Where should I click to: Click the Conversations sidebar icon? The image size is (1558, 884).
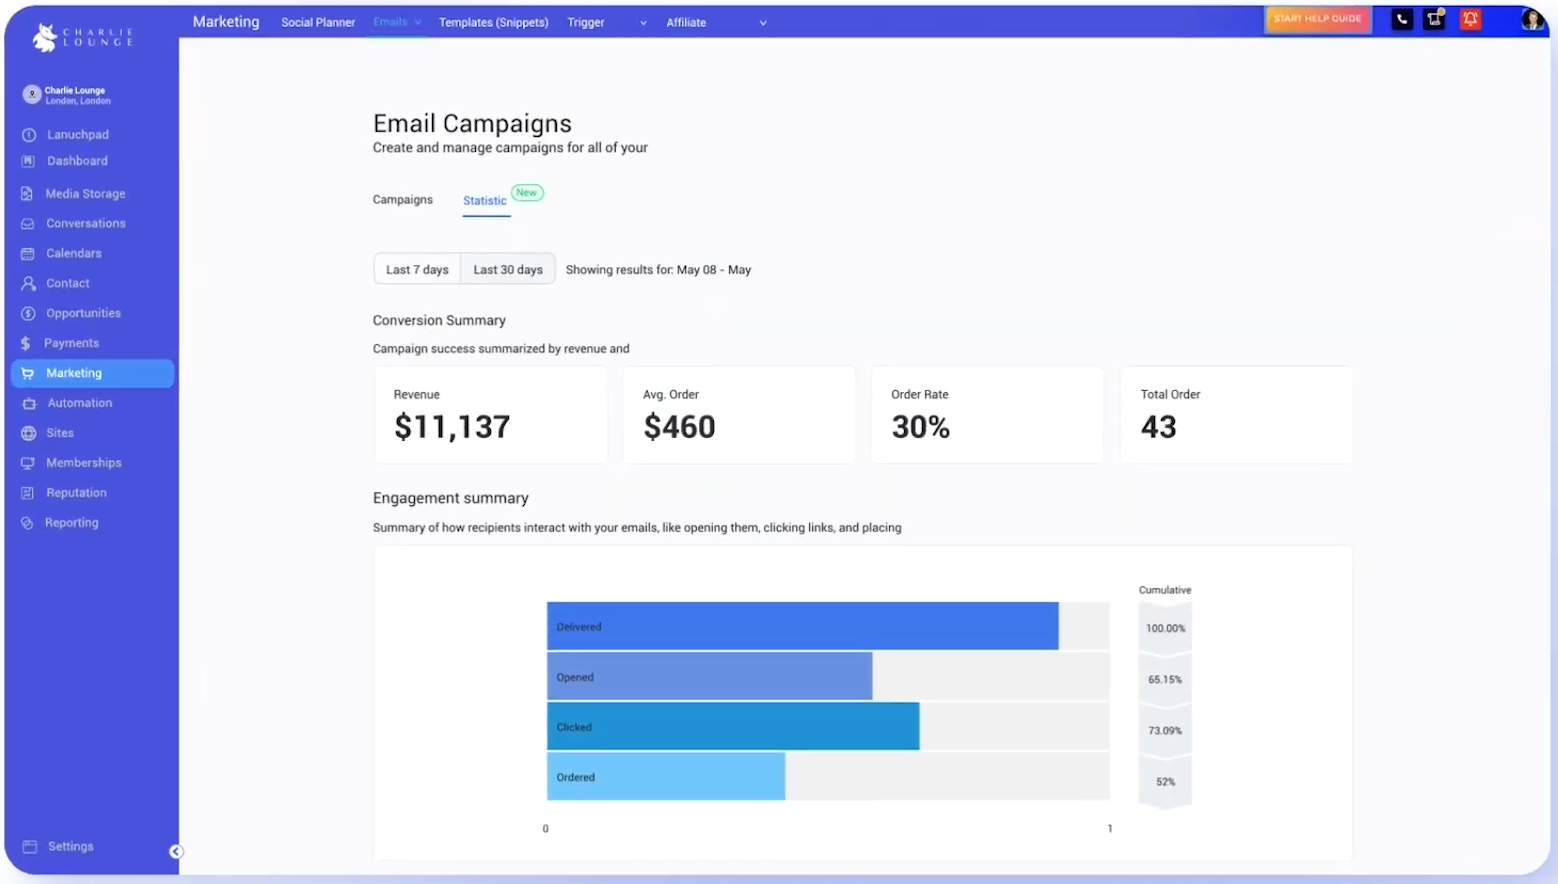click(28, 224)
